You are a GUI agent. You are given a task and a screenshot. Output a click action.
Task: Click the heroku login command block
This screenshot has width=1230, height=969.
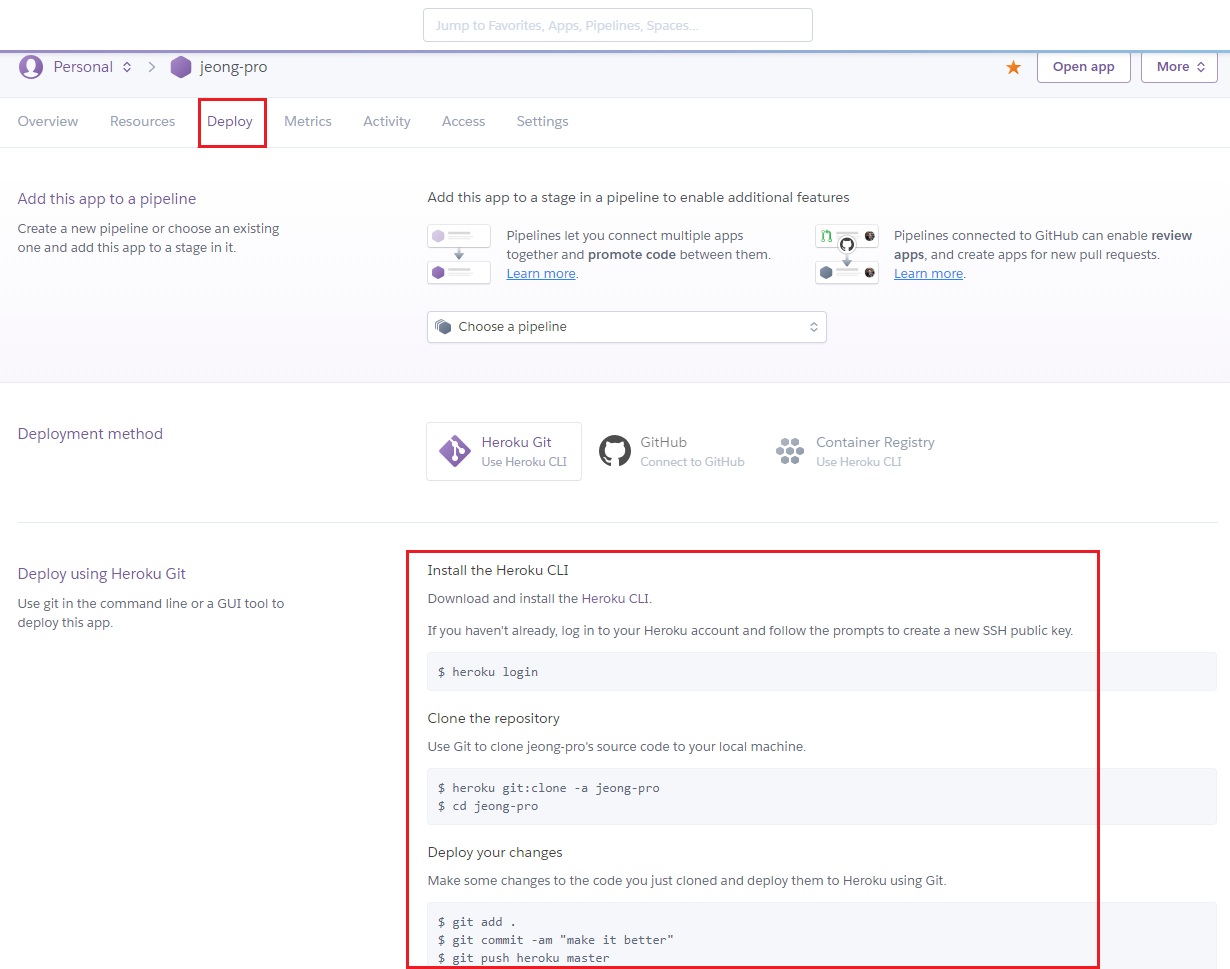tap(822, 672)
